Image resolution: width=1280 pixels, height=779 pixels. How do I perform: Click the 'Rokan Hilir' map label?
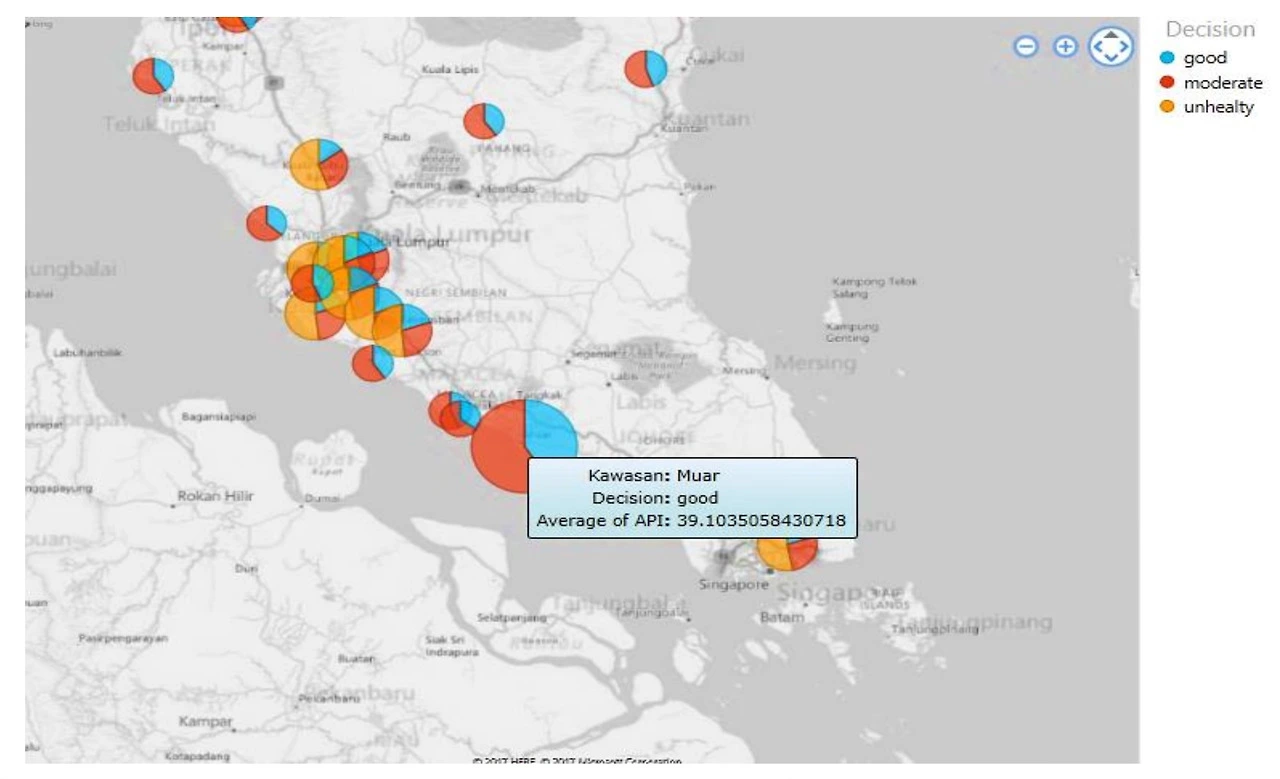click(x=215, y=496)
